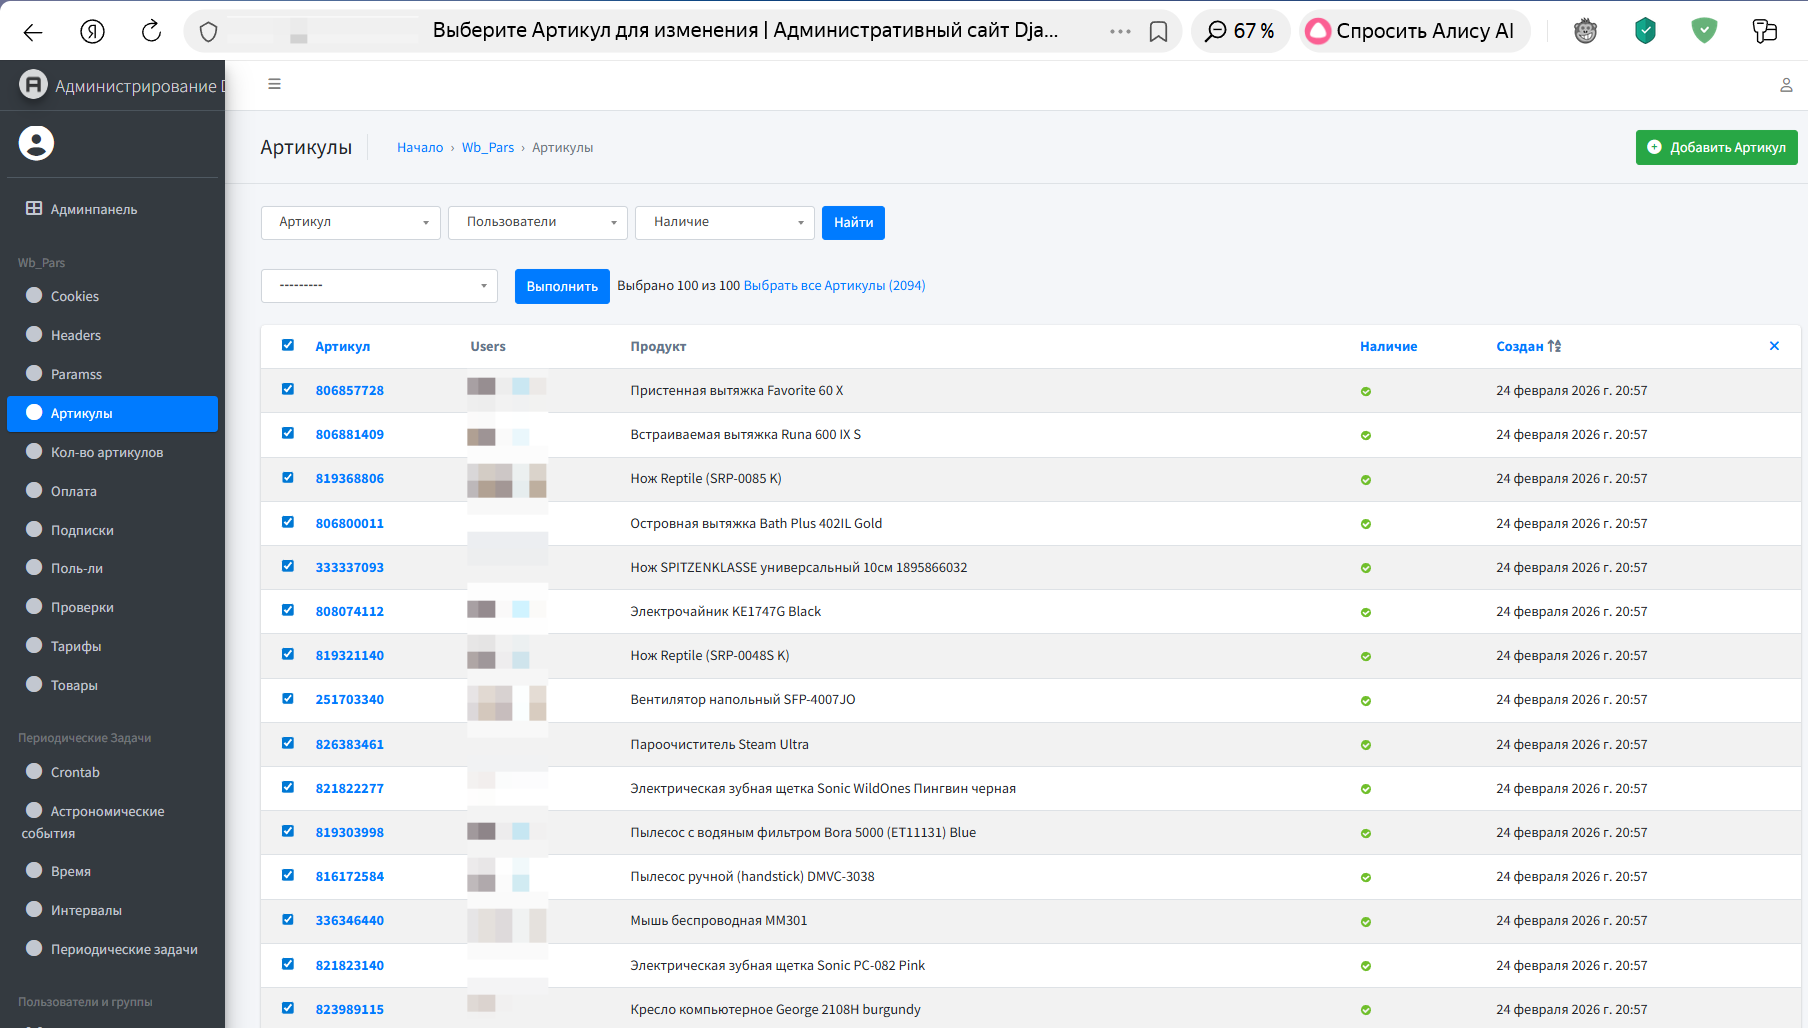
Task: Open Тарифы in sidebar
Action: pyautogui.click(x=112, y=646)
